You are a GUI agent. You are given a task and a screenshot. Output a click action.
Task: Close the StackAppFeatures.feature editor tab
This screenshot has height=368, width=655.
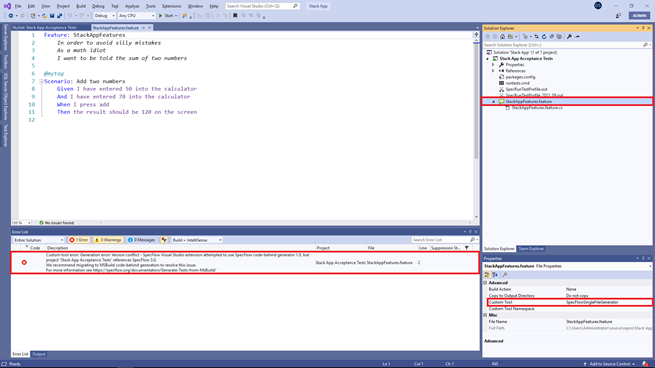(x=150, y=28)
